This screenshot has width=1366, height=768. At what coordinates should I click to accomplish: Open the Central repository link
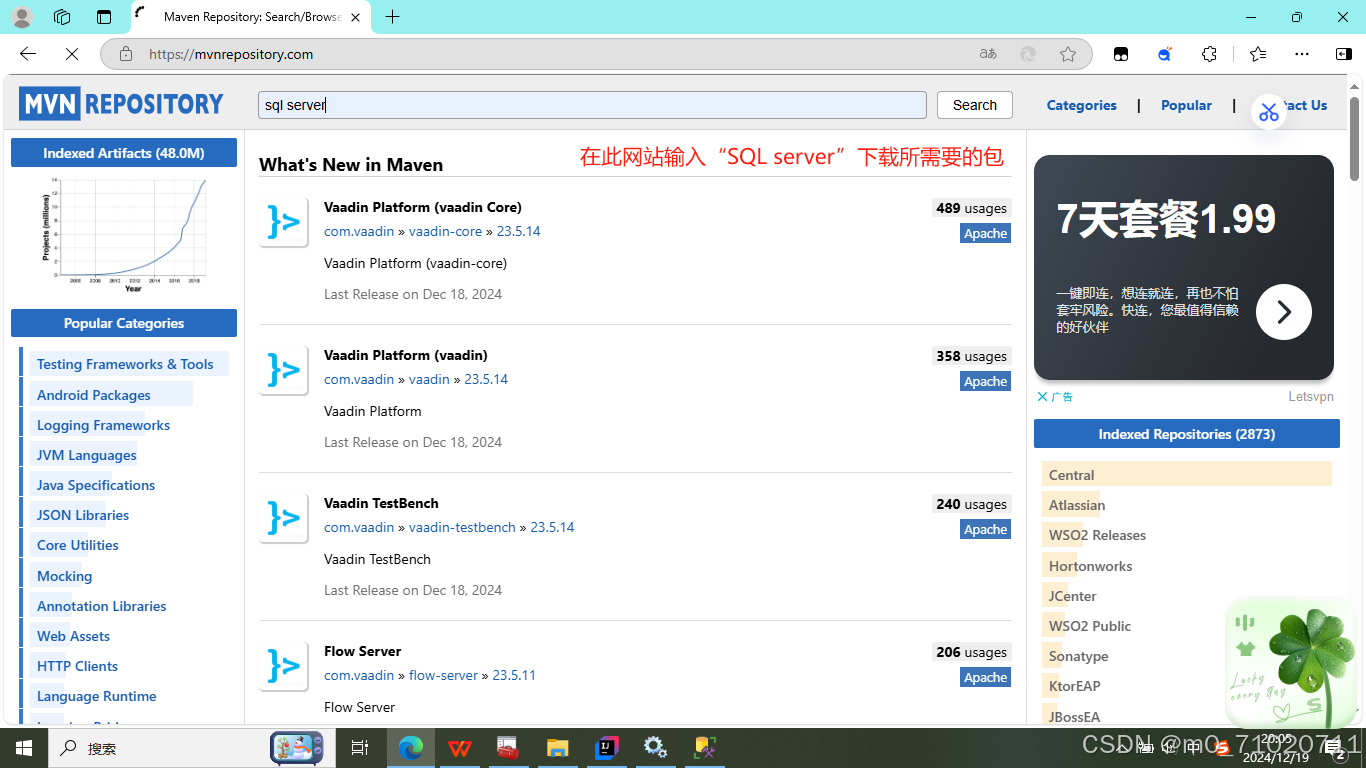(x=1072, y=475)
